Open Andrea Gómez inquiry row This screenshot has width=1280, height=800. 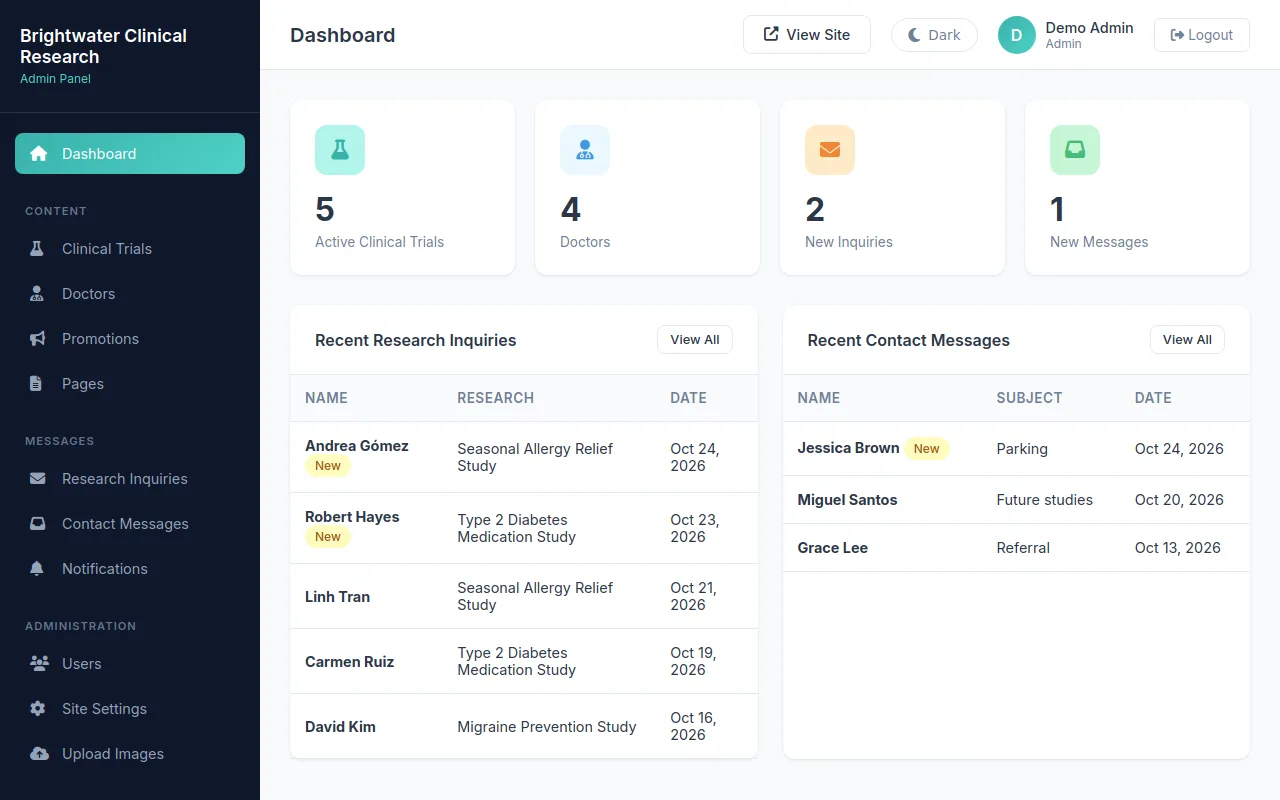click(x=524, y=457)
